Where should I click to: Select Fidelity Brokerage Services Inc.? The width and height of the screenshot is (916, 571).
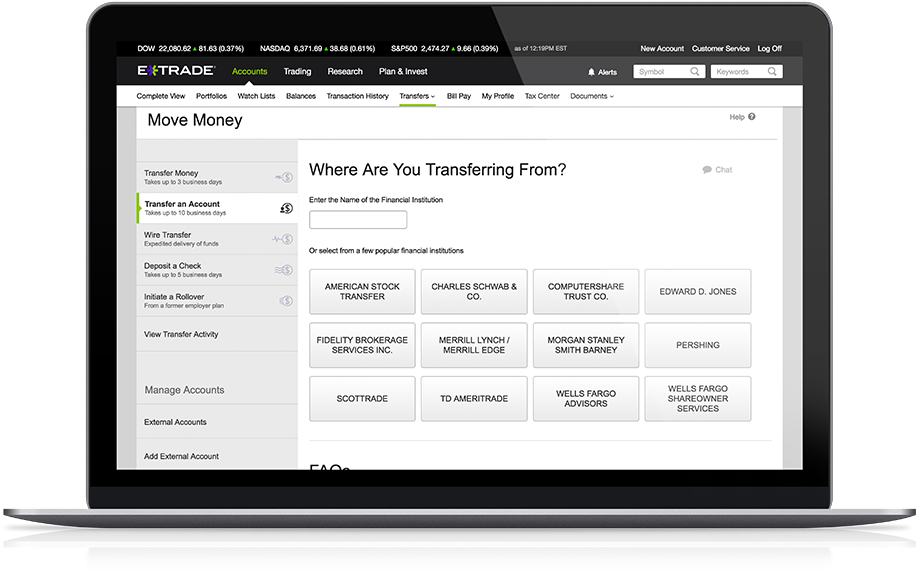362,345
